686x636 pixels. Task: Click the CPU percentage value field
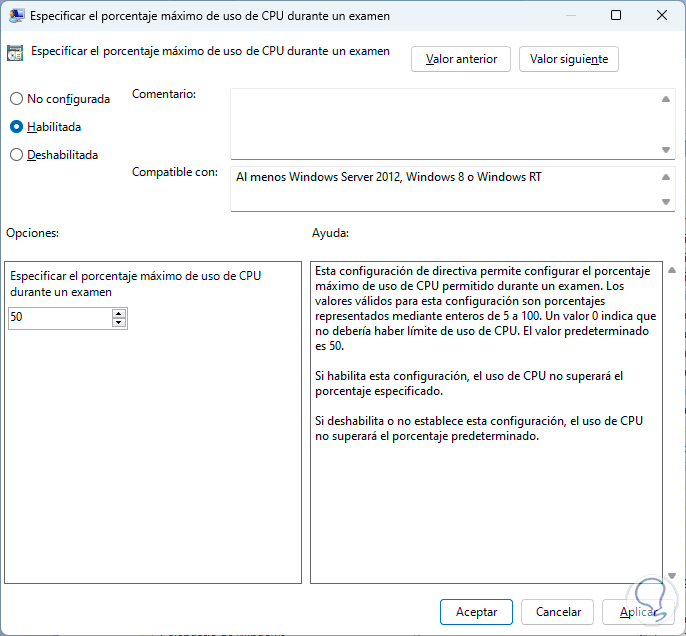pos(60,317)
